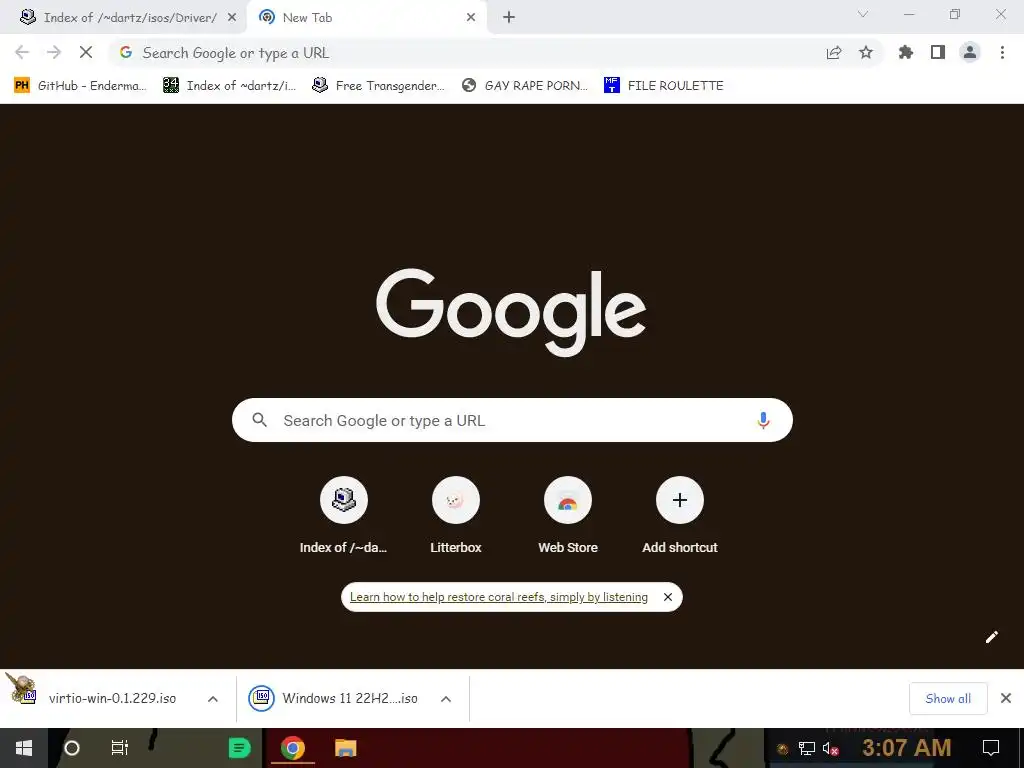
Task: Follow the restore coral reefs link
Action: pyautogui.click(x=499, y=597)
